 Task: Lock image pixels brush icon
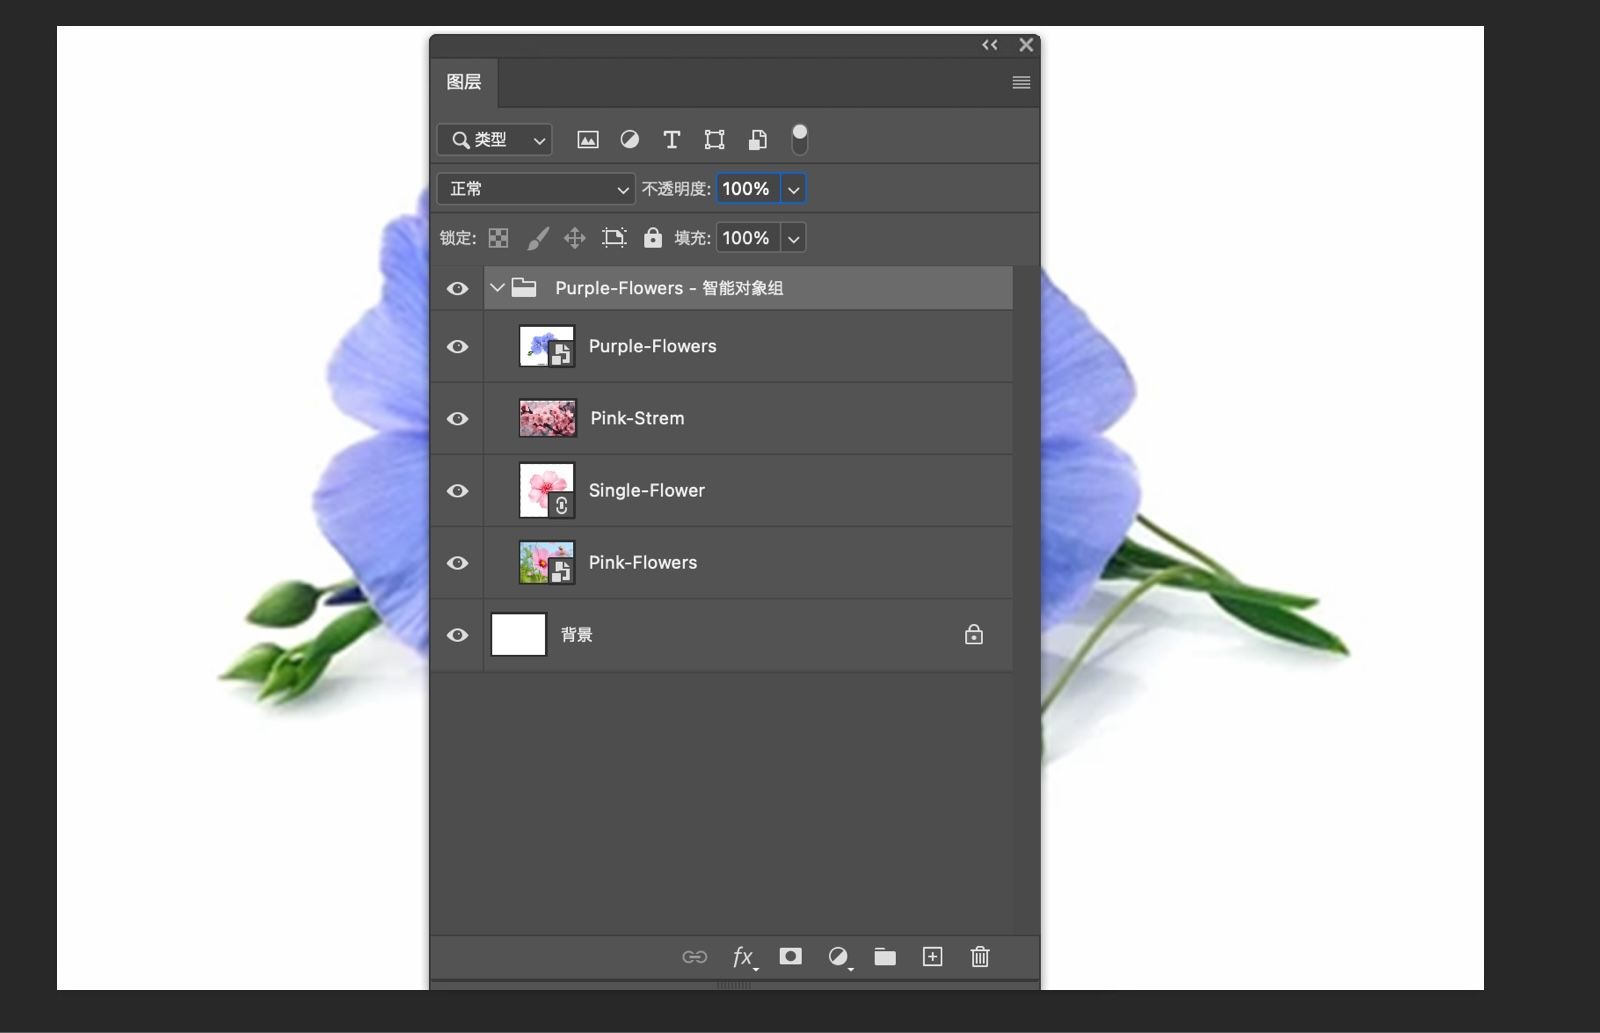[x=538, y=238]
